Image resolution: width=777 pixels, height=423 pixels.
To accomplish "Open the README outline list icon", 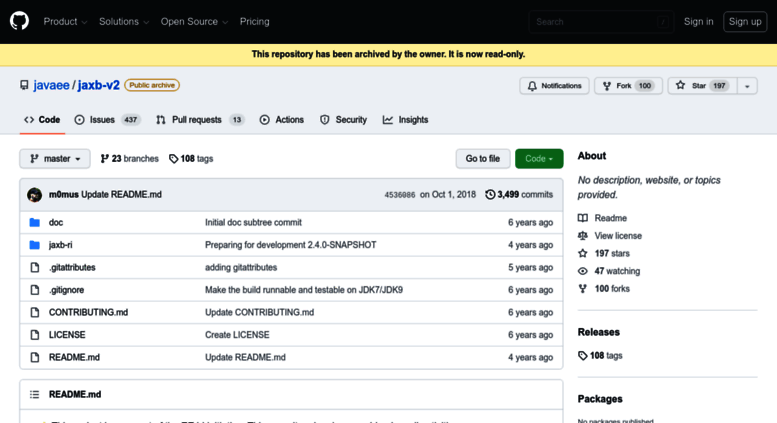I will coord(34,394).
